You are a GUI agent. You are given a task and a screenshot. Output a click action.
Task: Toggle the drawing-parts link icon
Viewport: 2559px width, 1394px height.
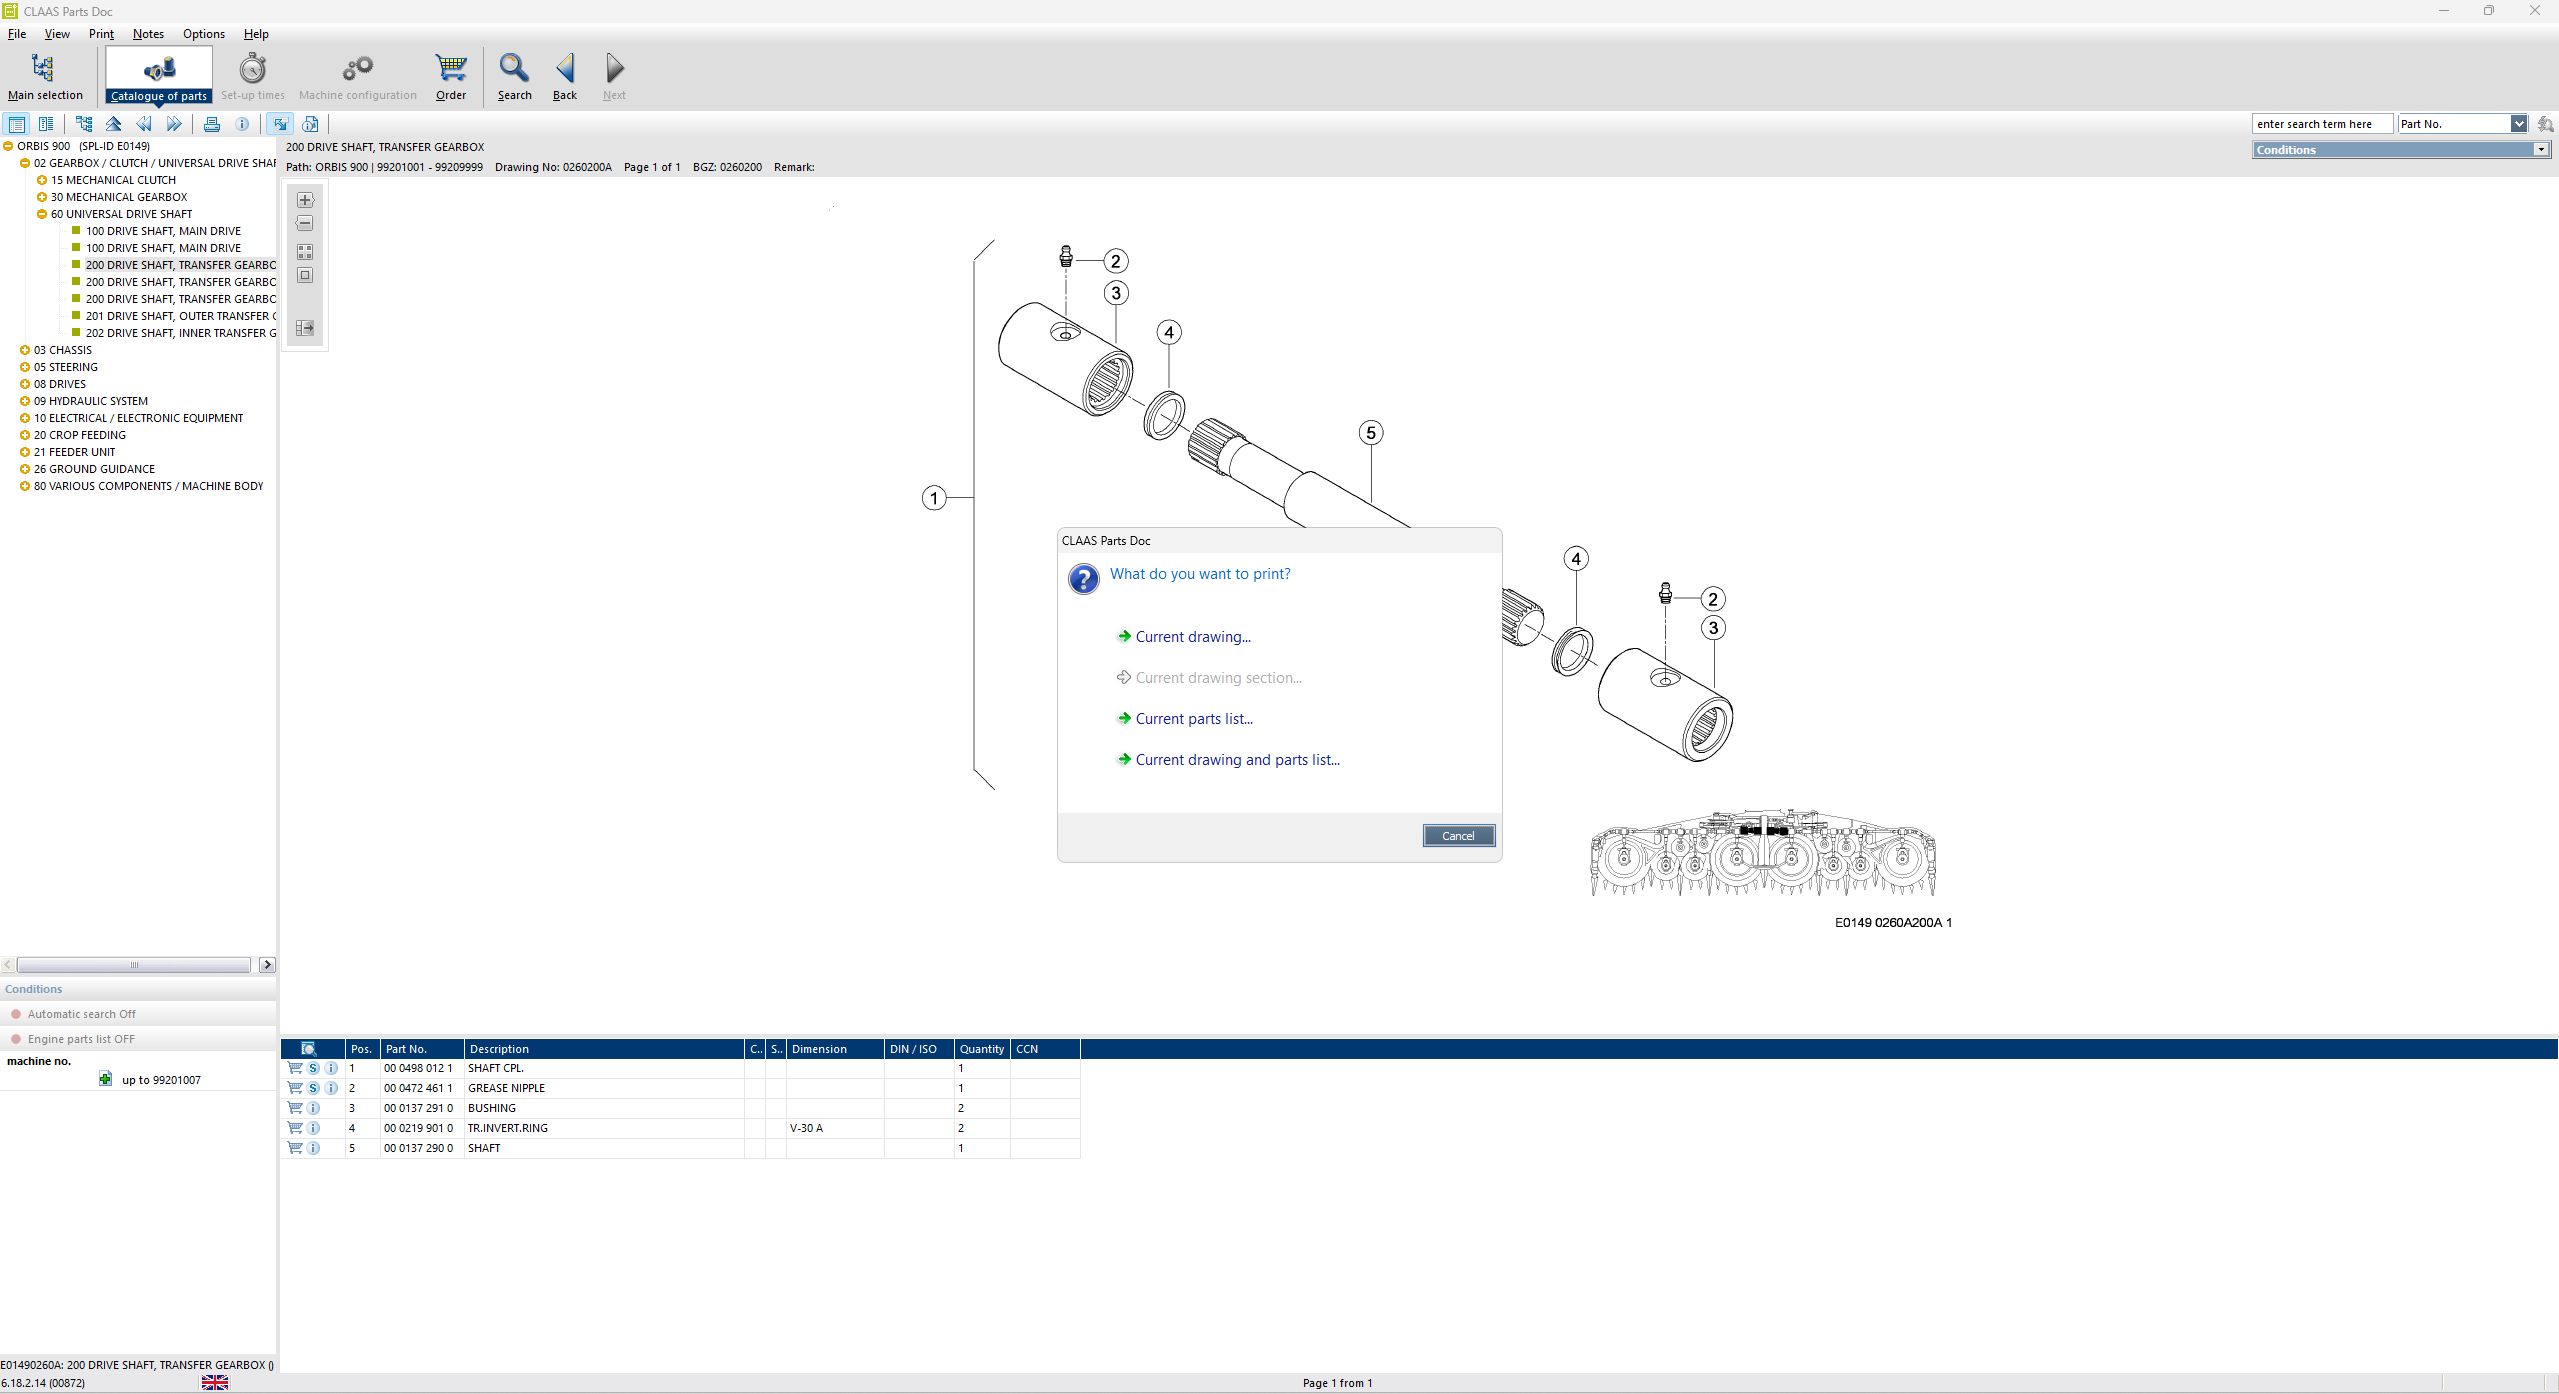click(280, 124)
